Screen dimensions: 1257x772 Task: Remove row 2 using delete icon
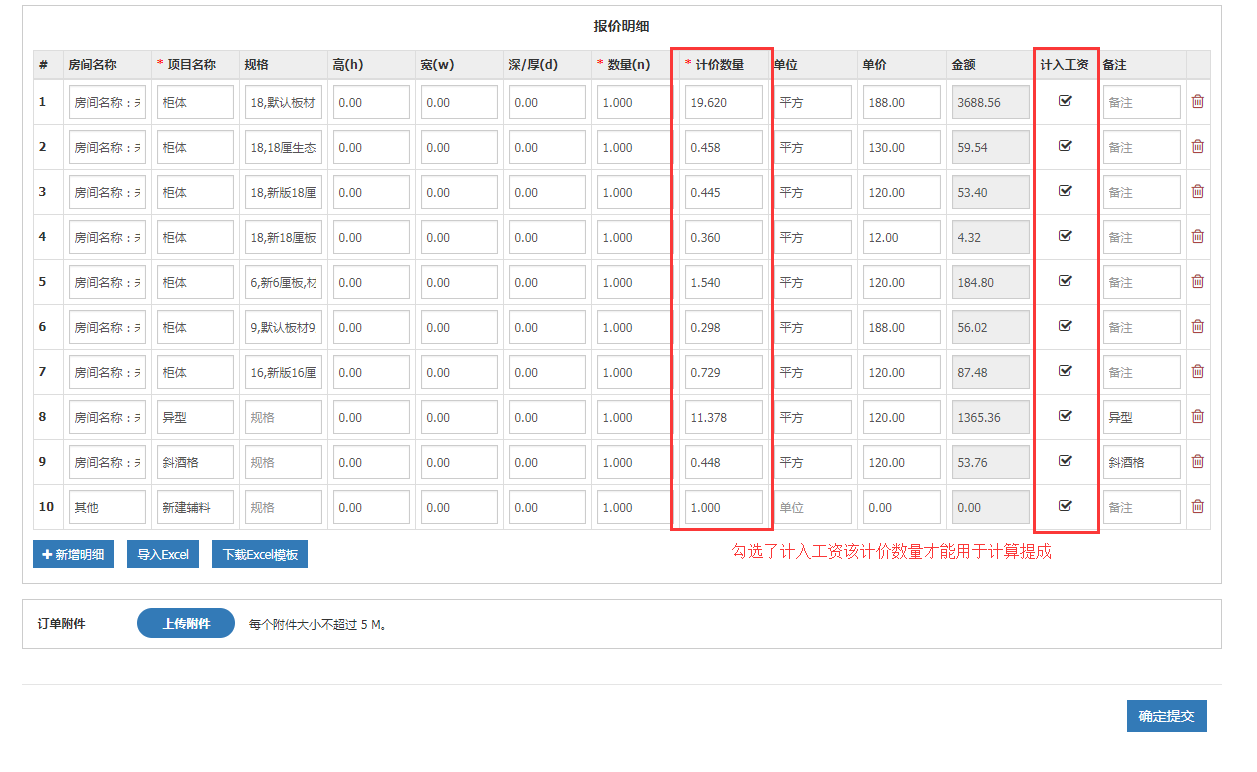pyautogui.click(x=1197, y=146)
